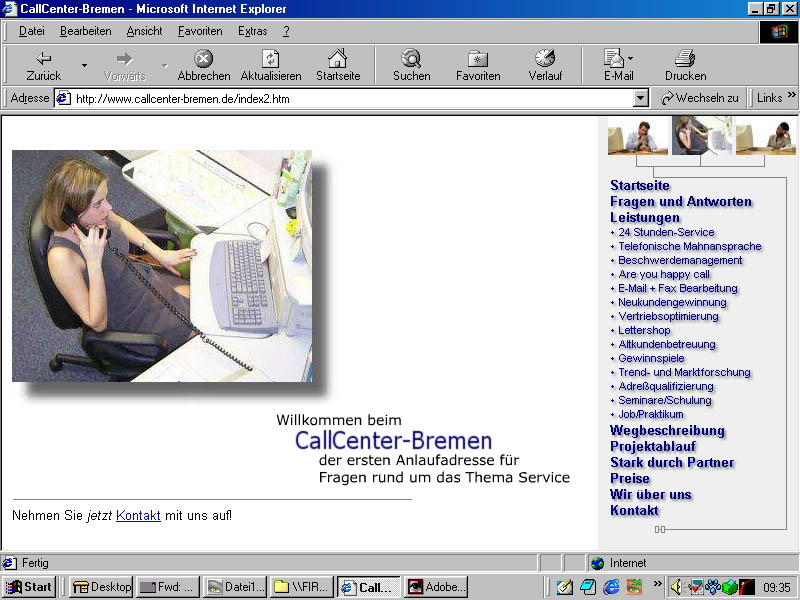
Task: Open the Beschwerdemanagement link
Action: click(x=680, y=260)
